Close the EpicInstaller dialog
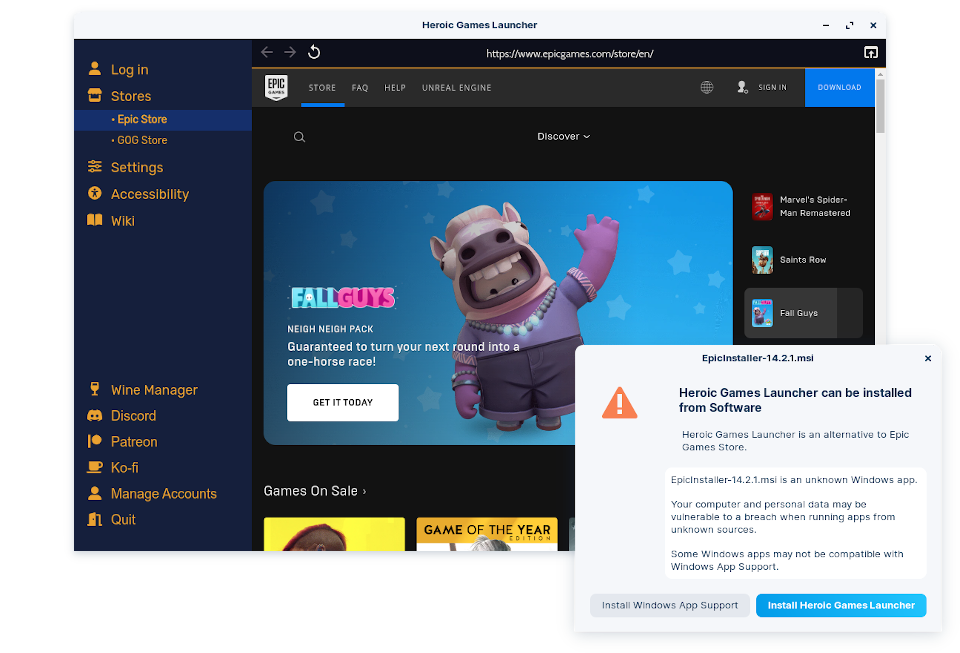 pyautogui.click(x=928, y=359)
